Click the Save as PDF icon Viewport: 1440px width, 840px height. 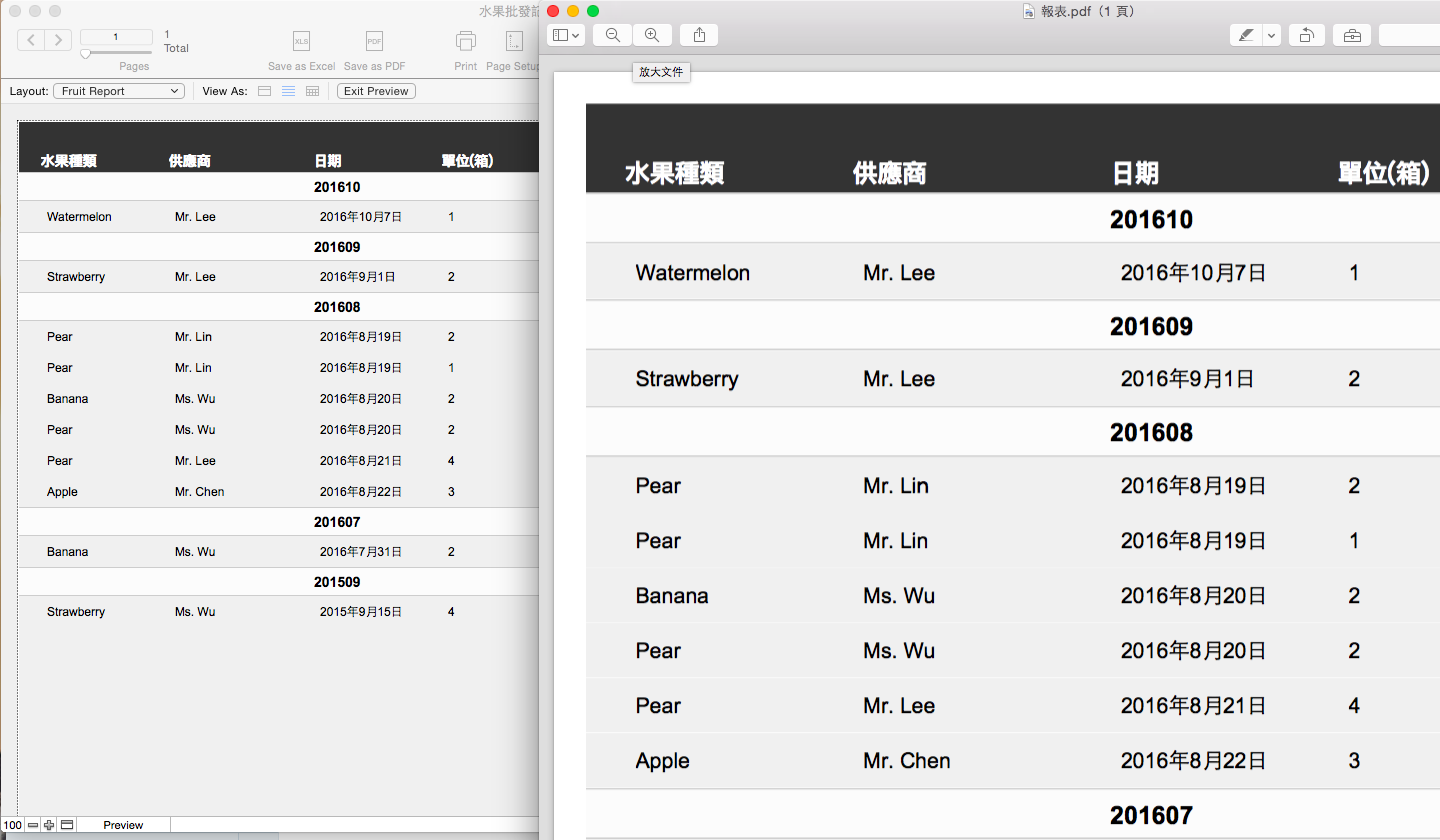tap(374, 41)
